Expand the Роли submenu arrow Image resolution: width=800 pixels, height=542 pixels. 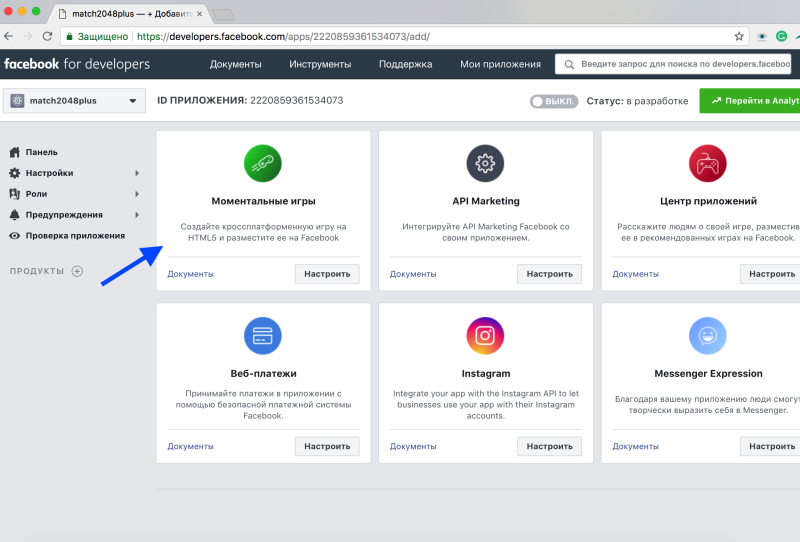click(137, 194)
